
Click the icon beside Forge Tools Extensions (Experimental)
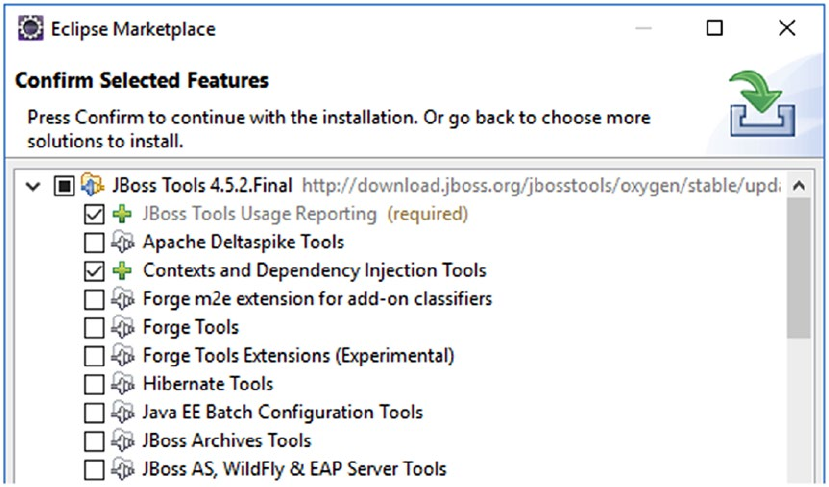pos(123,356)
